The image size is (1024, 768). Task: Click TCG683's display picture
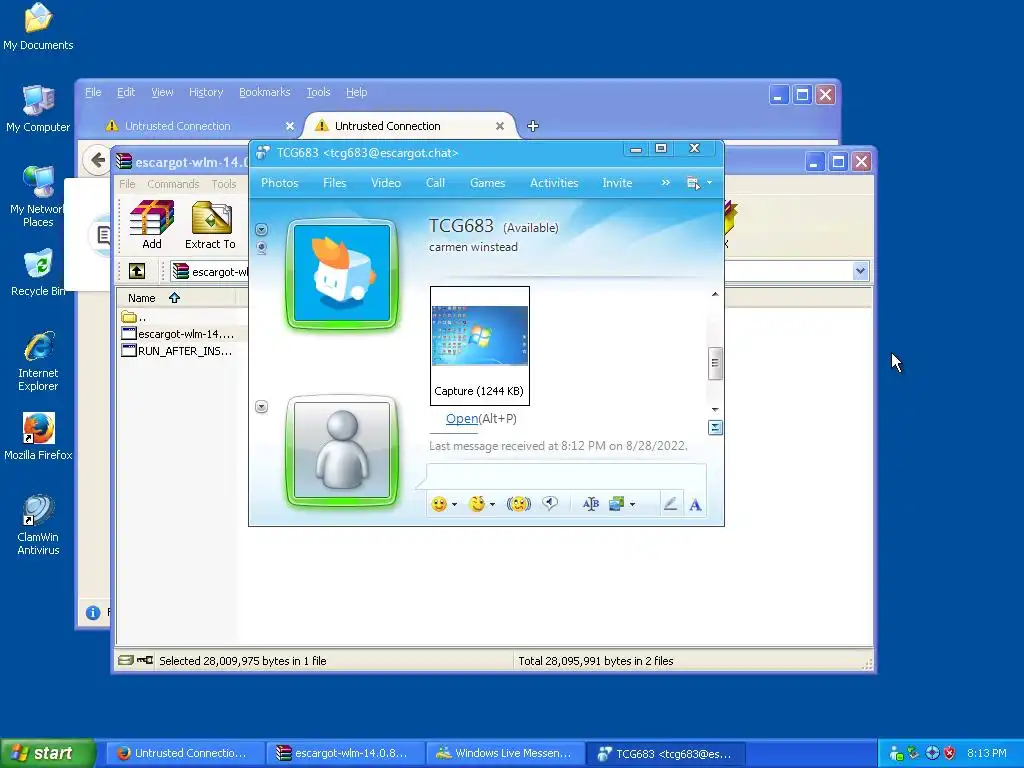click(342, 274)
